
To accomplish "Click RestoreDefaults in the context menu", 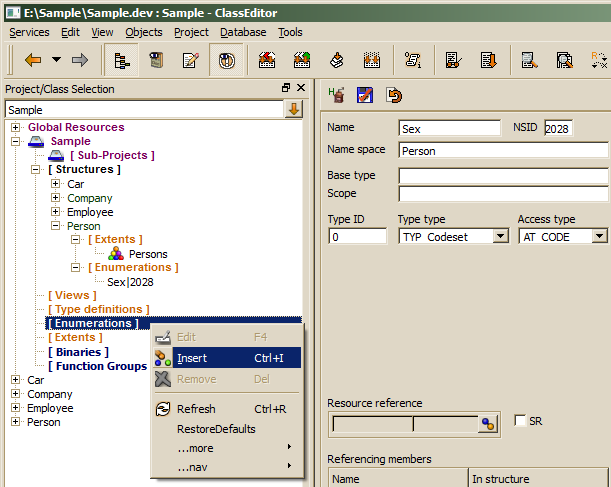I will pyautogui.click(x=216, y=429).
